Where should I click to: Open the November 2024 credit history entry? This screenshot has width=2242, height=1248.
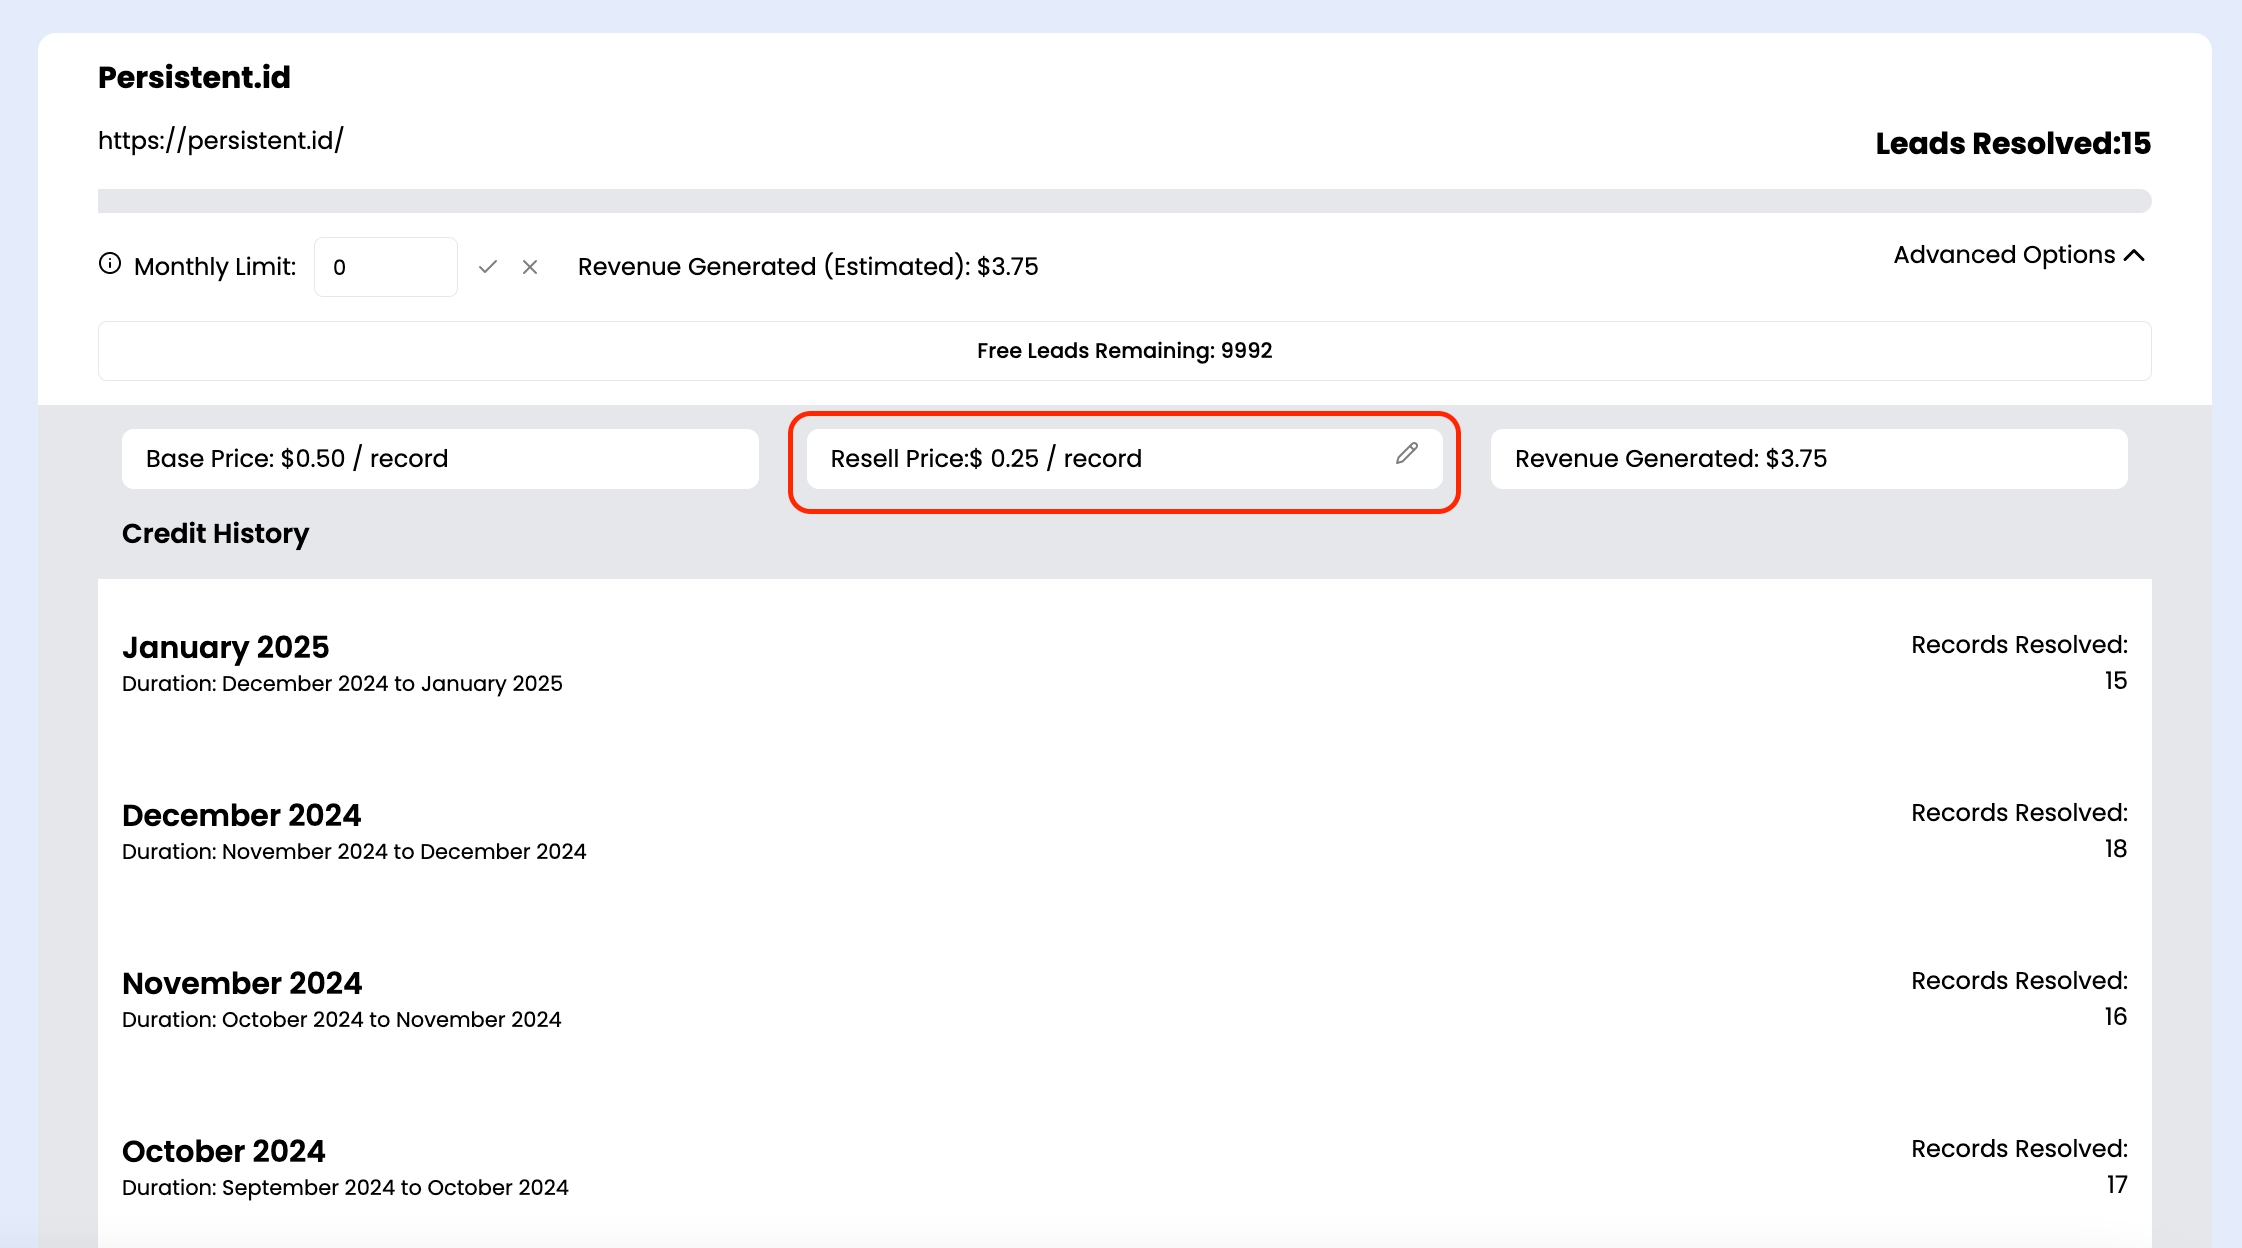coord(241,983)
